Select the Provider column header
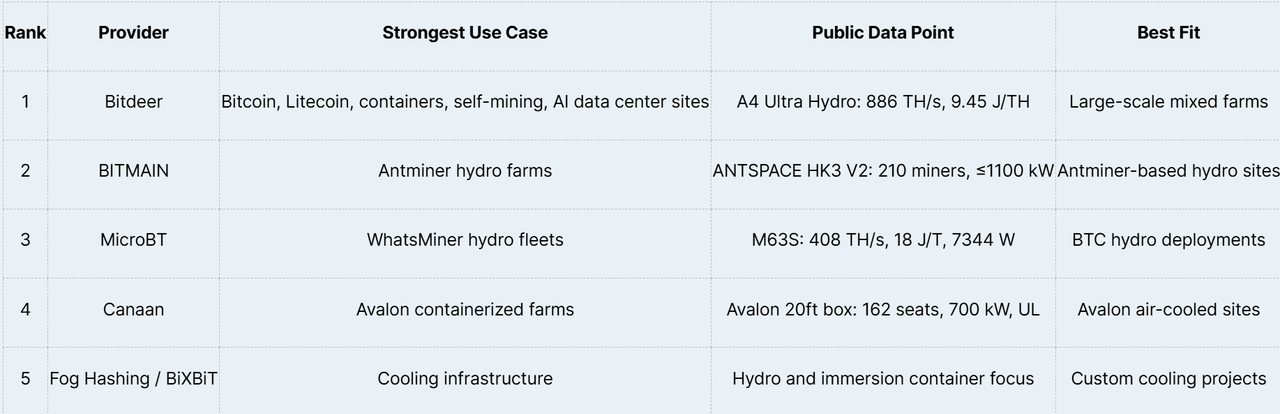 pyautogui.click(x=133, y=33)
